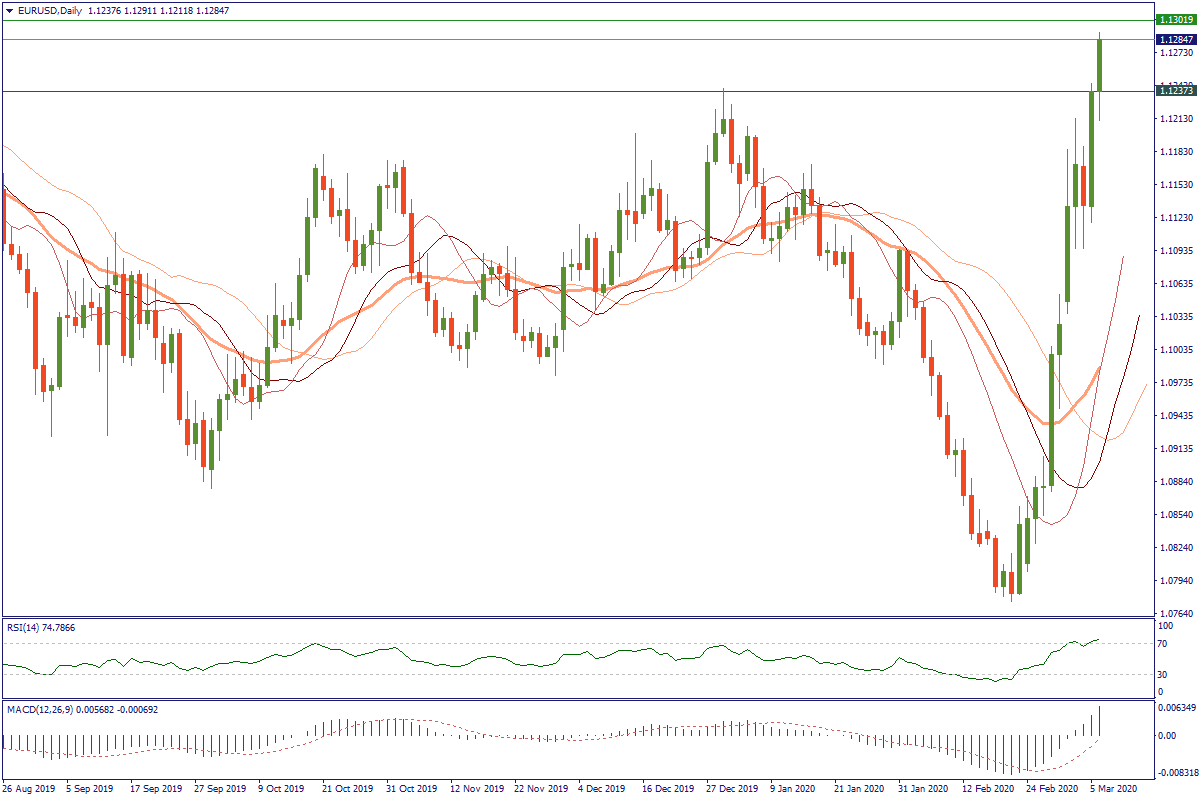
Task: Click the 1.13019 green price level label
Action: [x=1174, y=19]
